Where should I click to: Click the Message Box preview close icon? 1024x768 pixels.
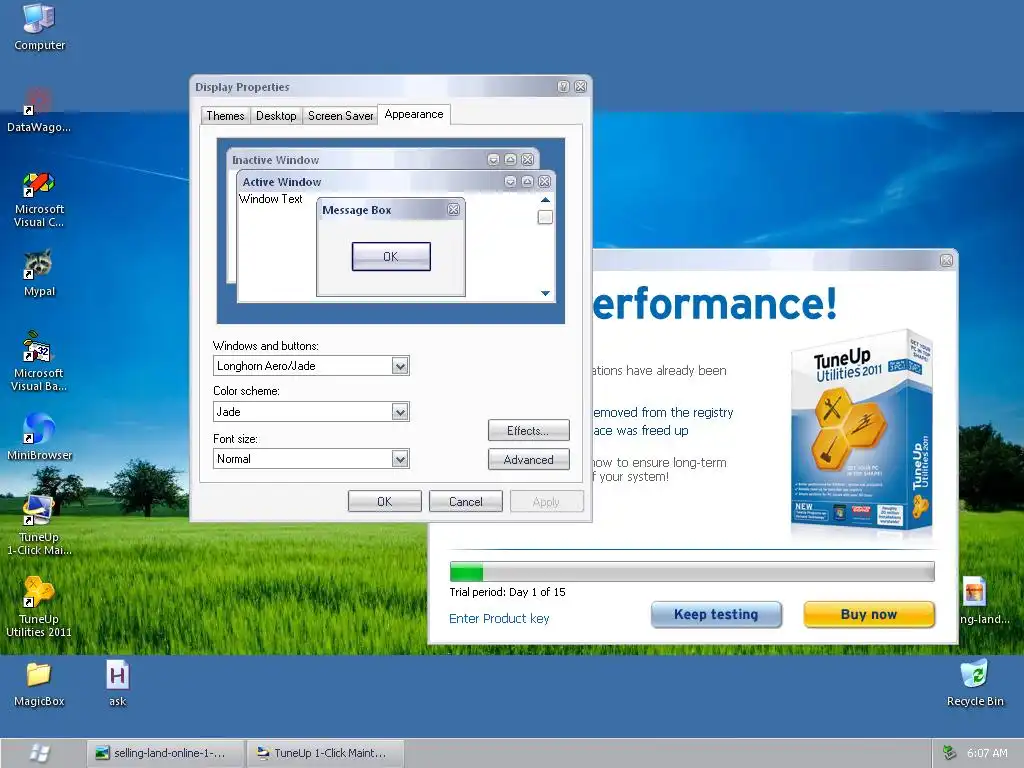click(453, 210)
